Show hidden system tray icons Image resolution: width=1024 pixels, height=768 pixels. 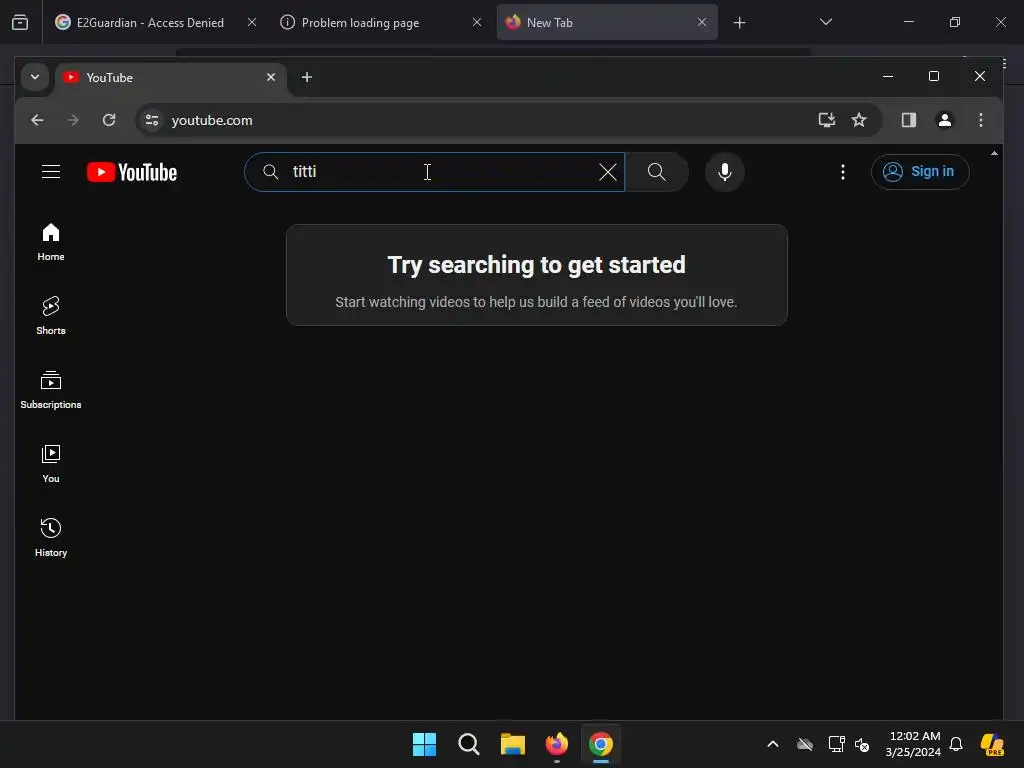click(773, 744)
